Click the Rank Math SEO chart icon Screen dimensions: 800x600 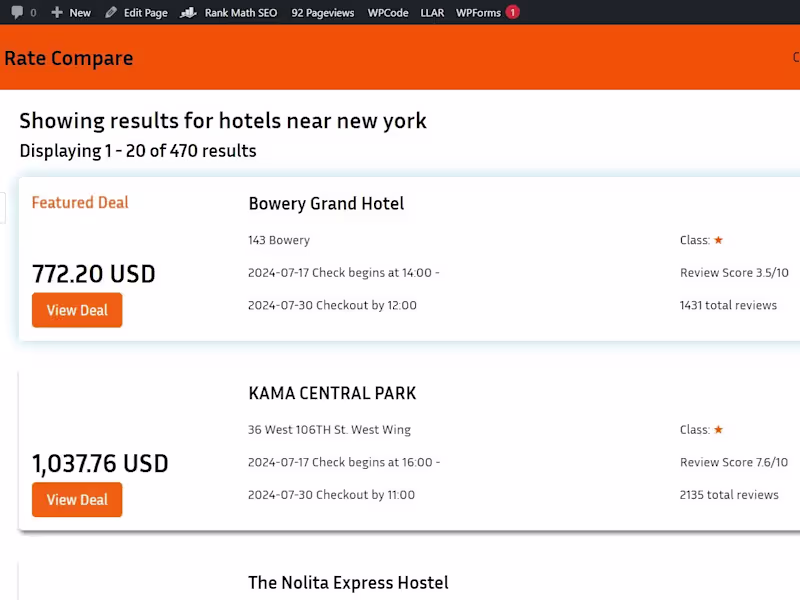click(188, 13)
